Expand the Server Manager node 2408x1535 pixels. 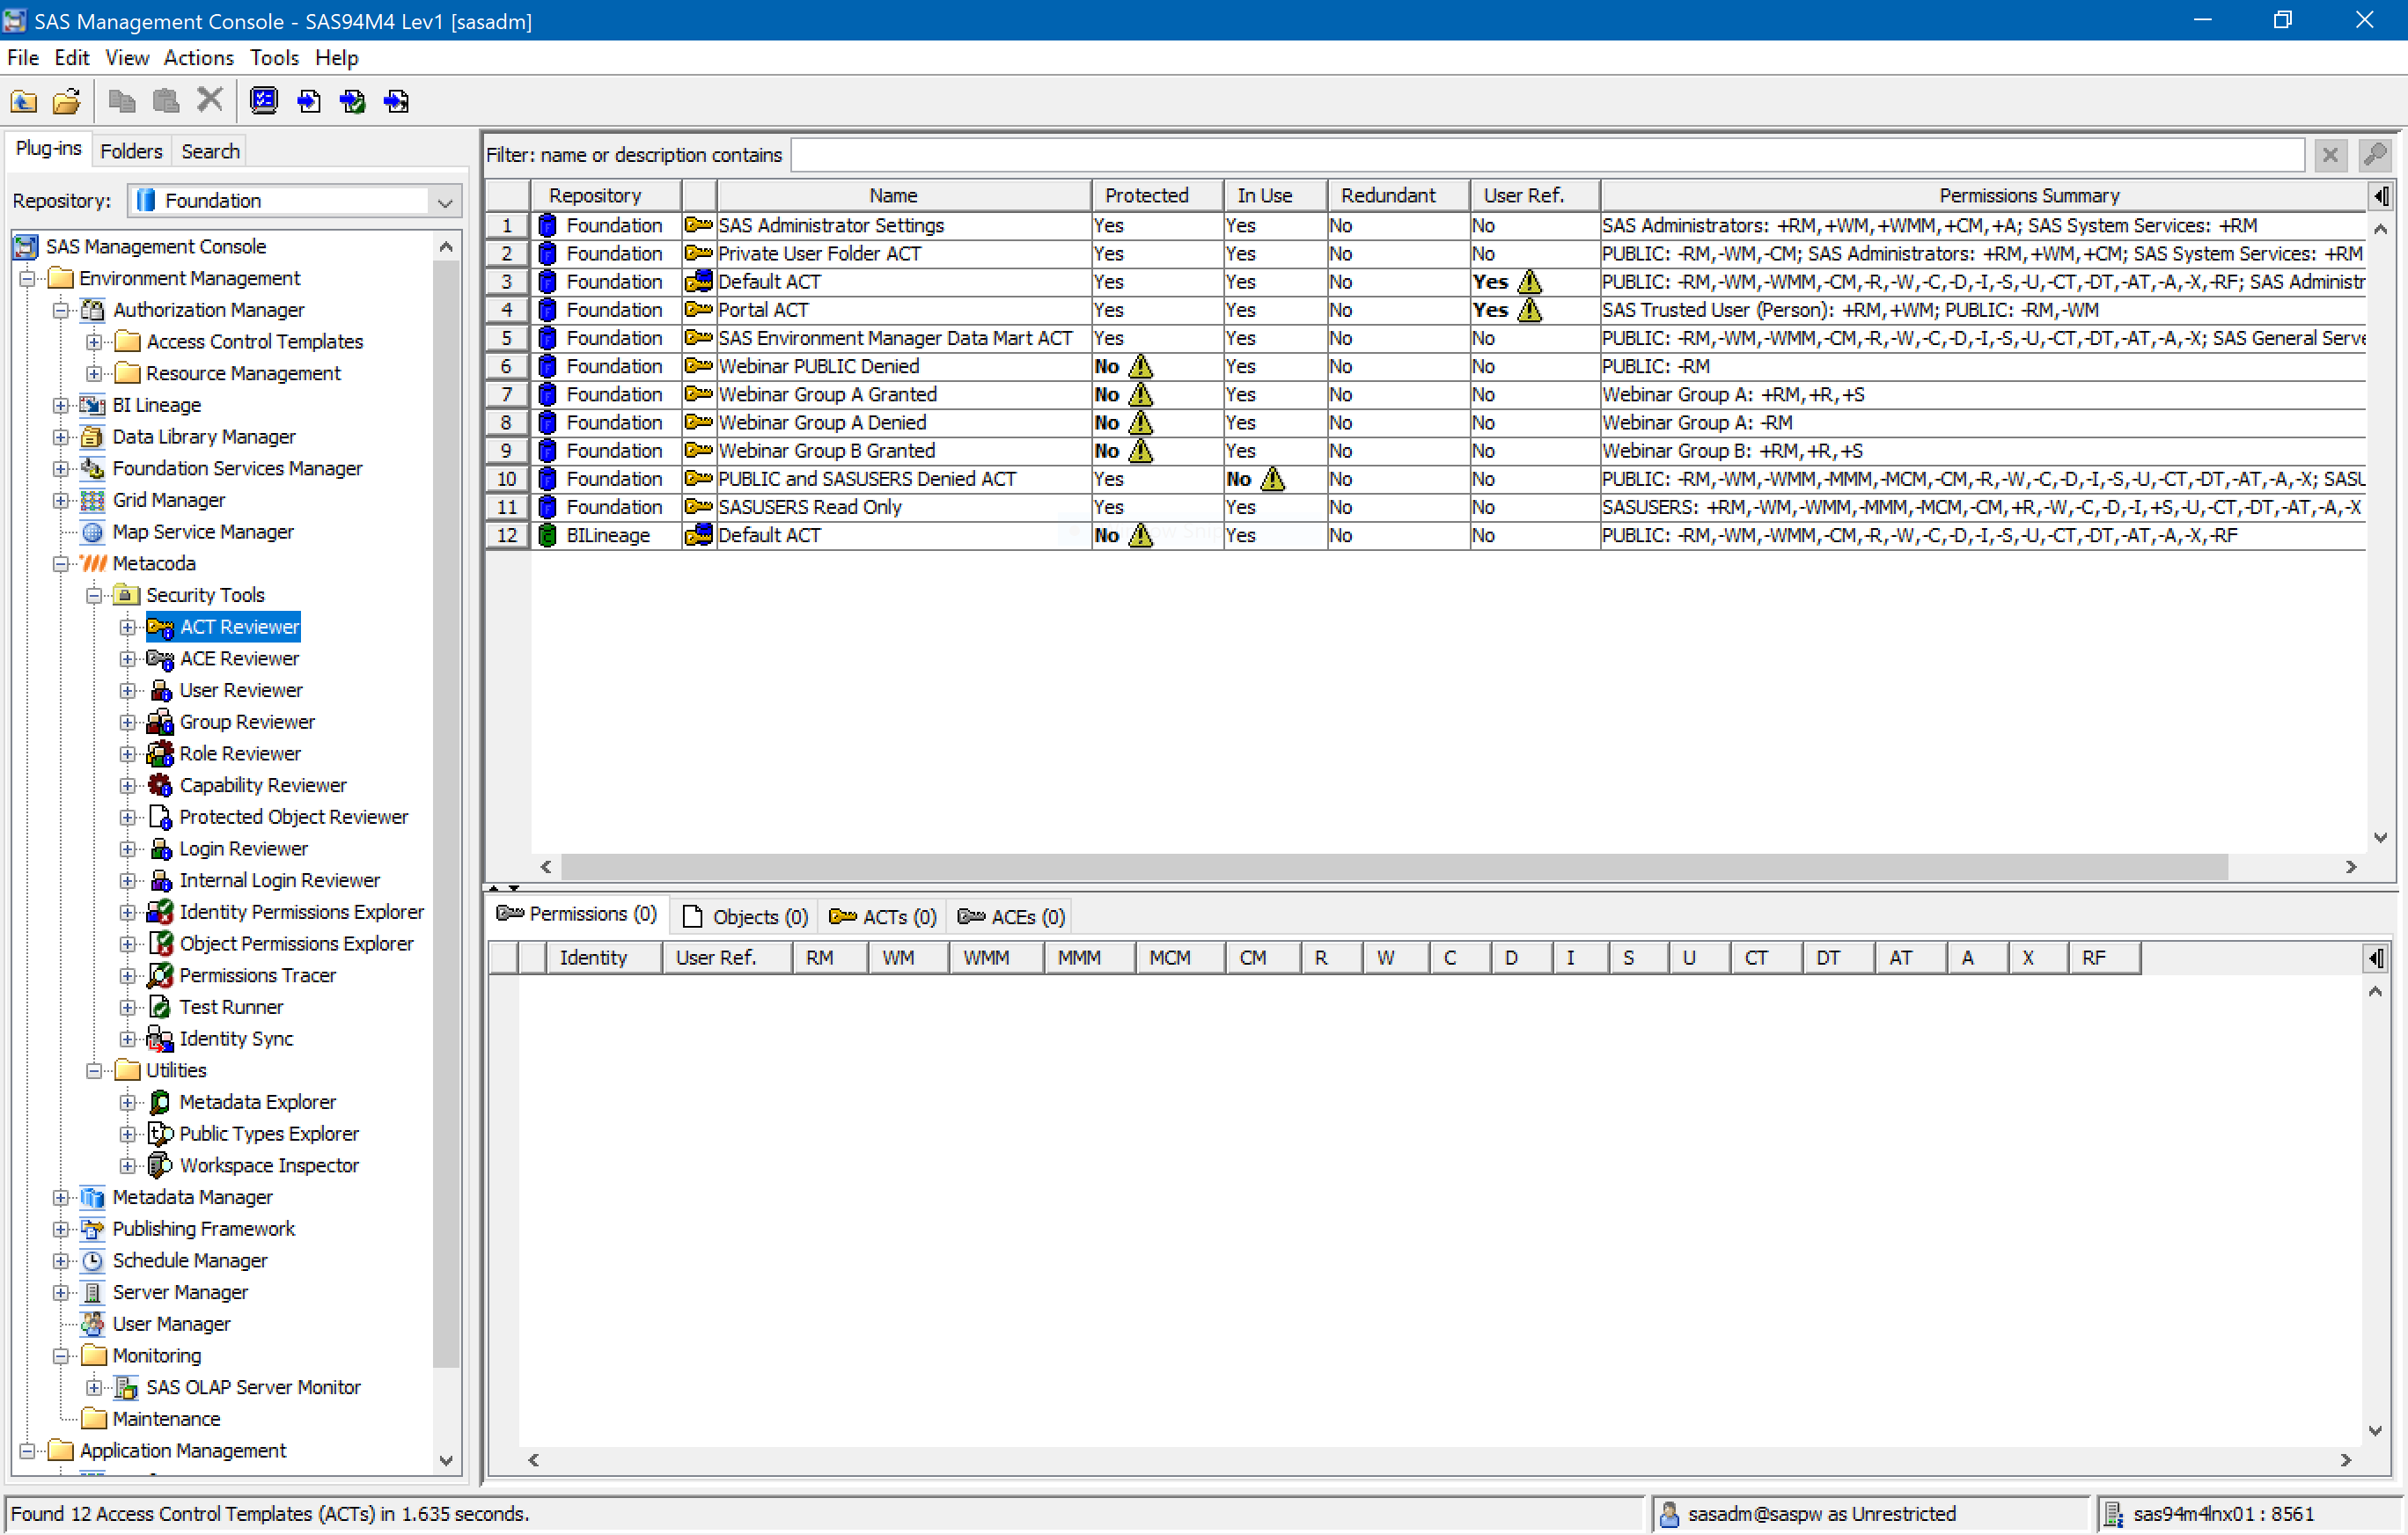(61, 1292)
